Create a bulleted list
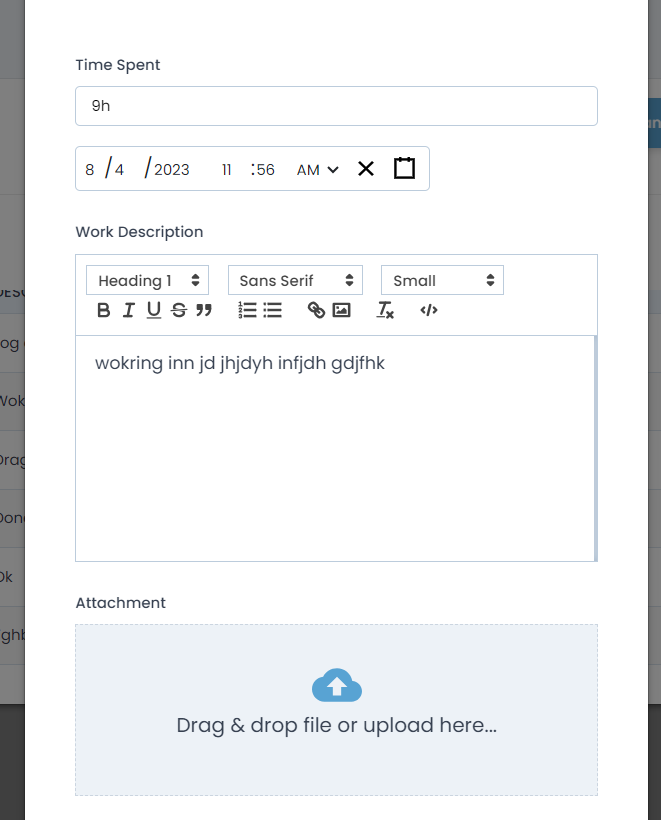Screen dimensions: 661x820 tap(273, 311)
